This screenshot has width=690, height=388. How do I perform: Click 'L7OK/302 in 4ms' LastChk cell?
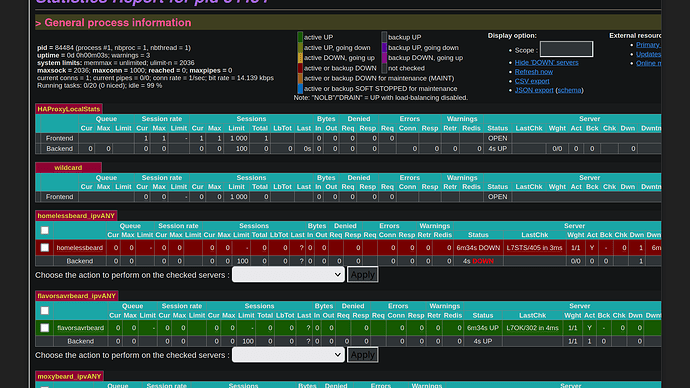tap(532, 328)
